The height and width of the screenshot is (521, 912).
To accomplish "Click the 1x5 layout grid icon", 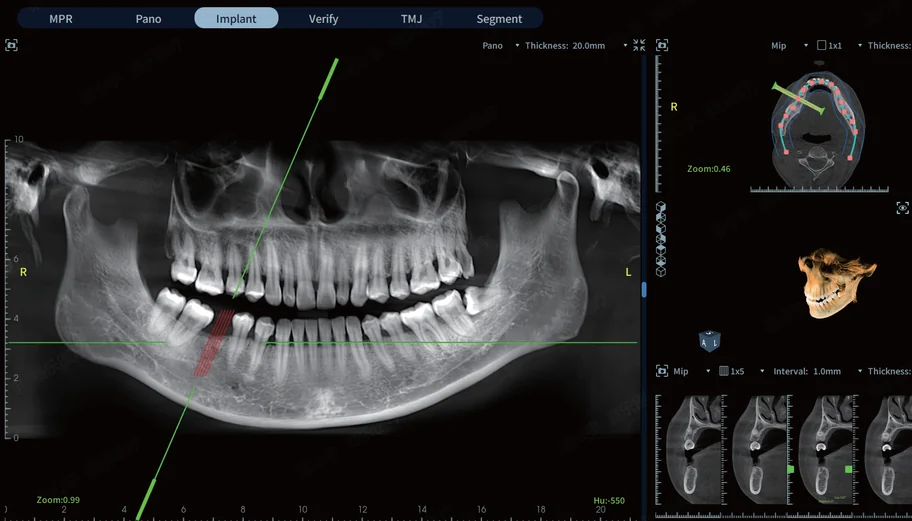I will [x=724, y=371].
